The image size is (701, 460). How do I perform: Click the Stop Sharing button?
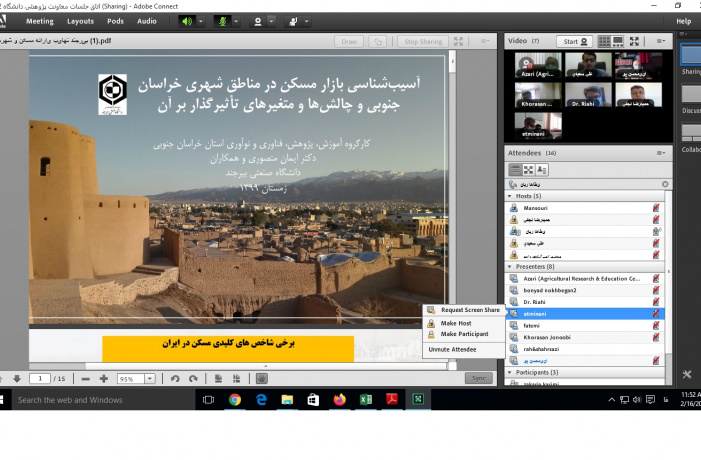pos(423,42)
